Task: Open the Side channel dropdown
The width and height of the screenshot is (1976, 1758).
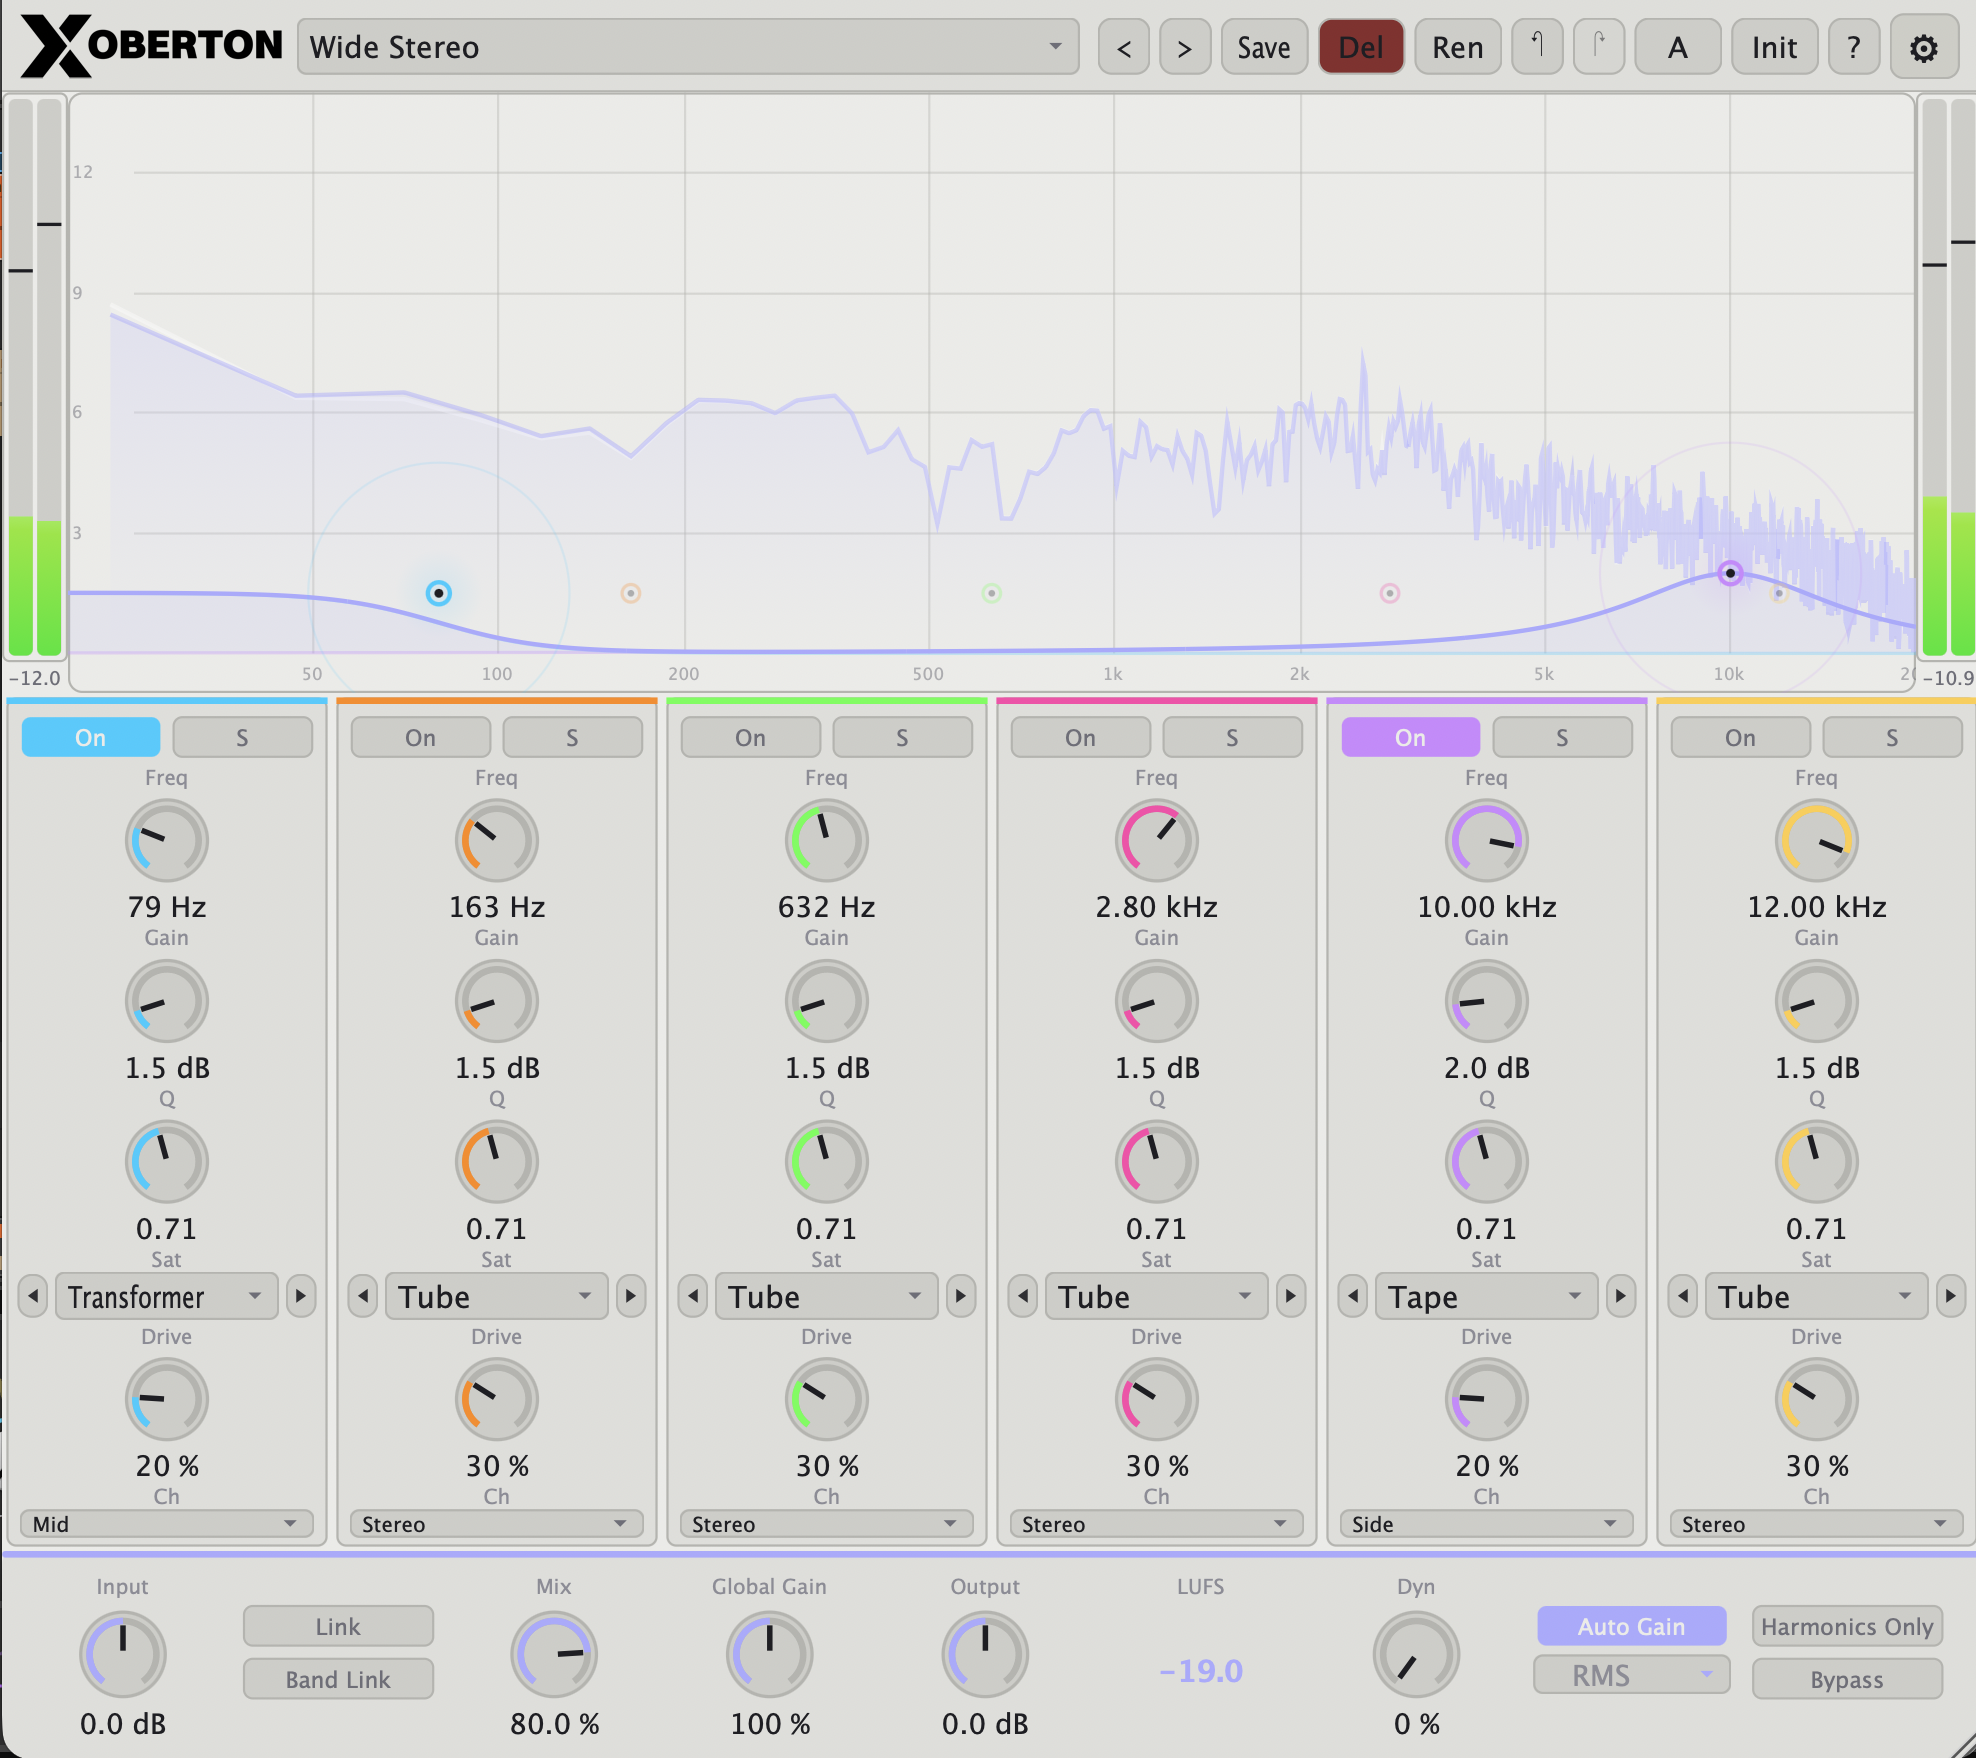Action: [x=1486, y=1524]
